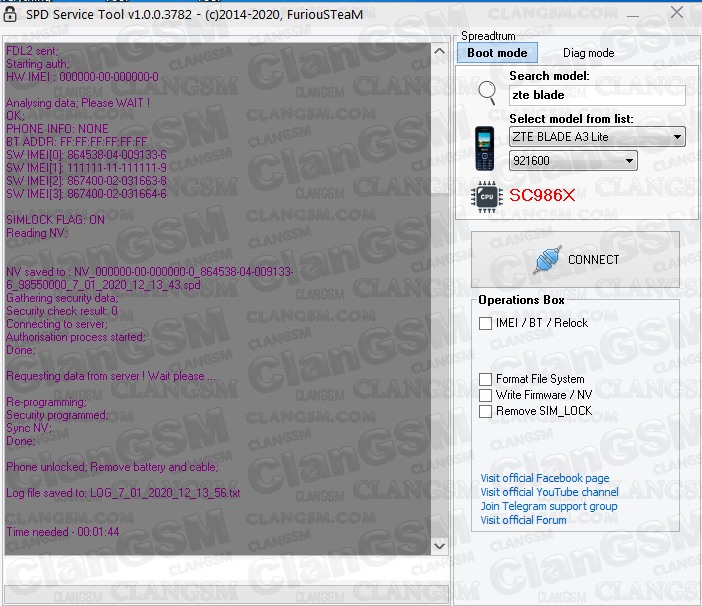Click the padlock icon in title bar
The height and width of the screenshot is (606, 702).
[10, 14]
